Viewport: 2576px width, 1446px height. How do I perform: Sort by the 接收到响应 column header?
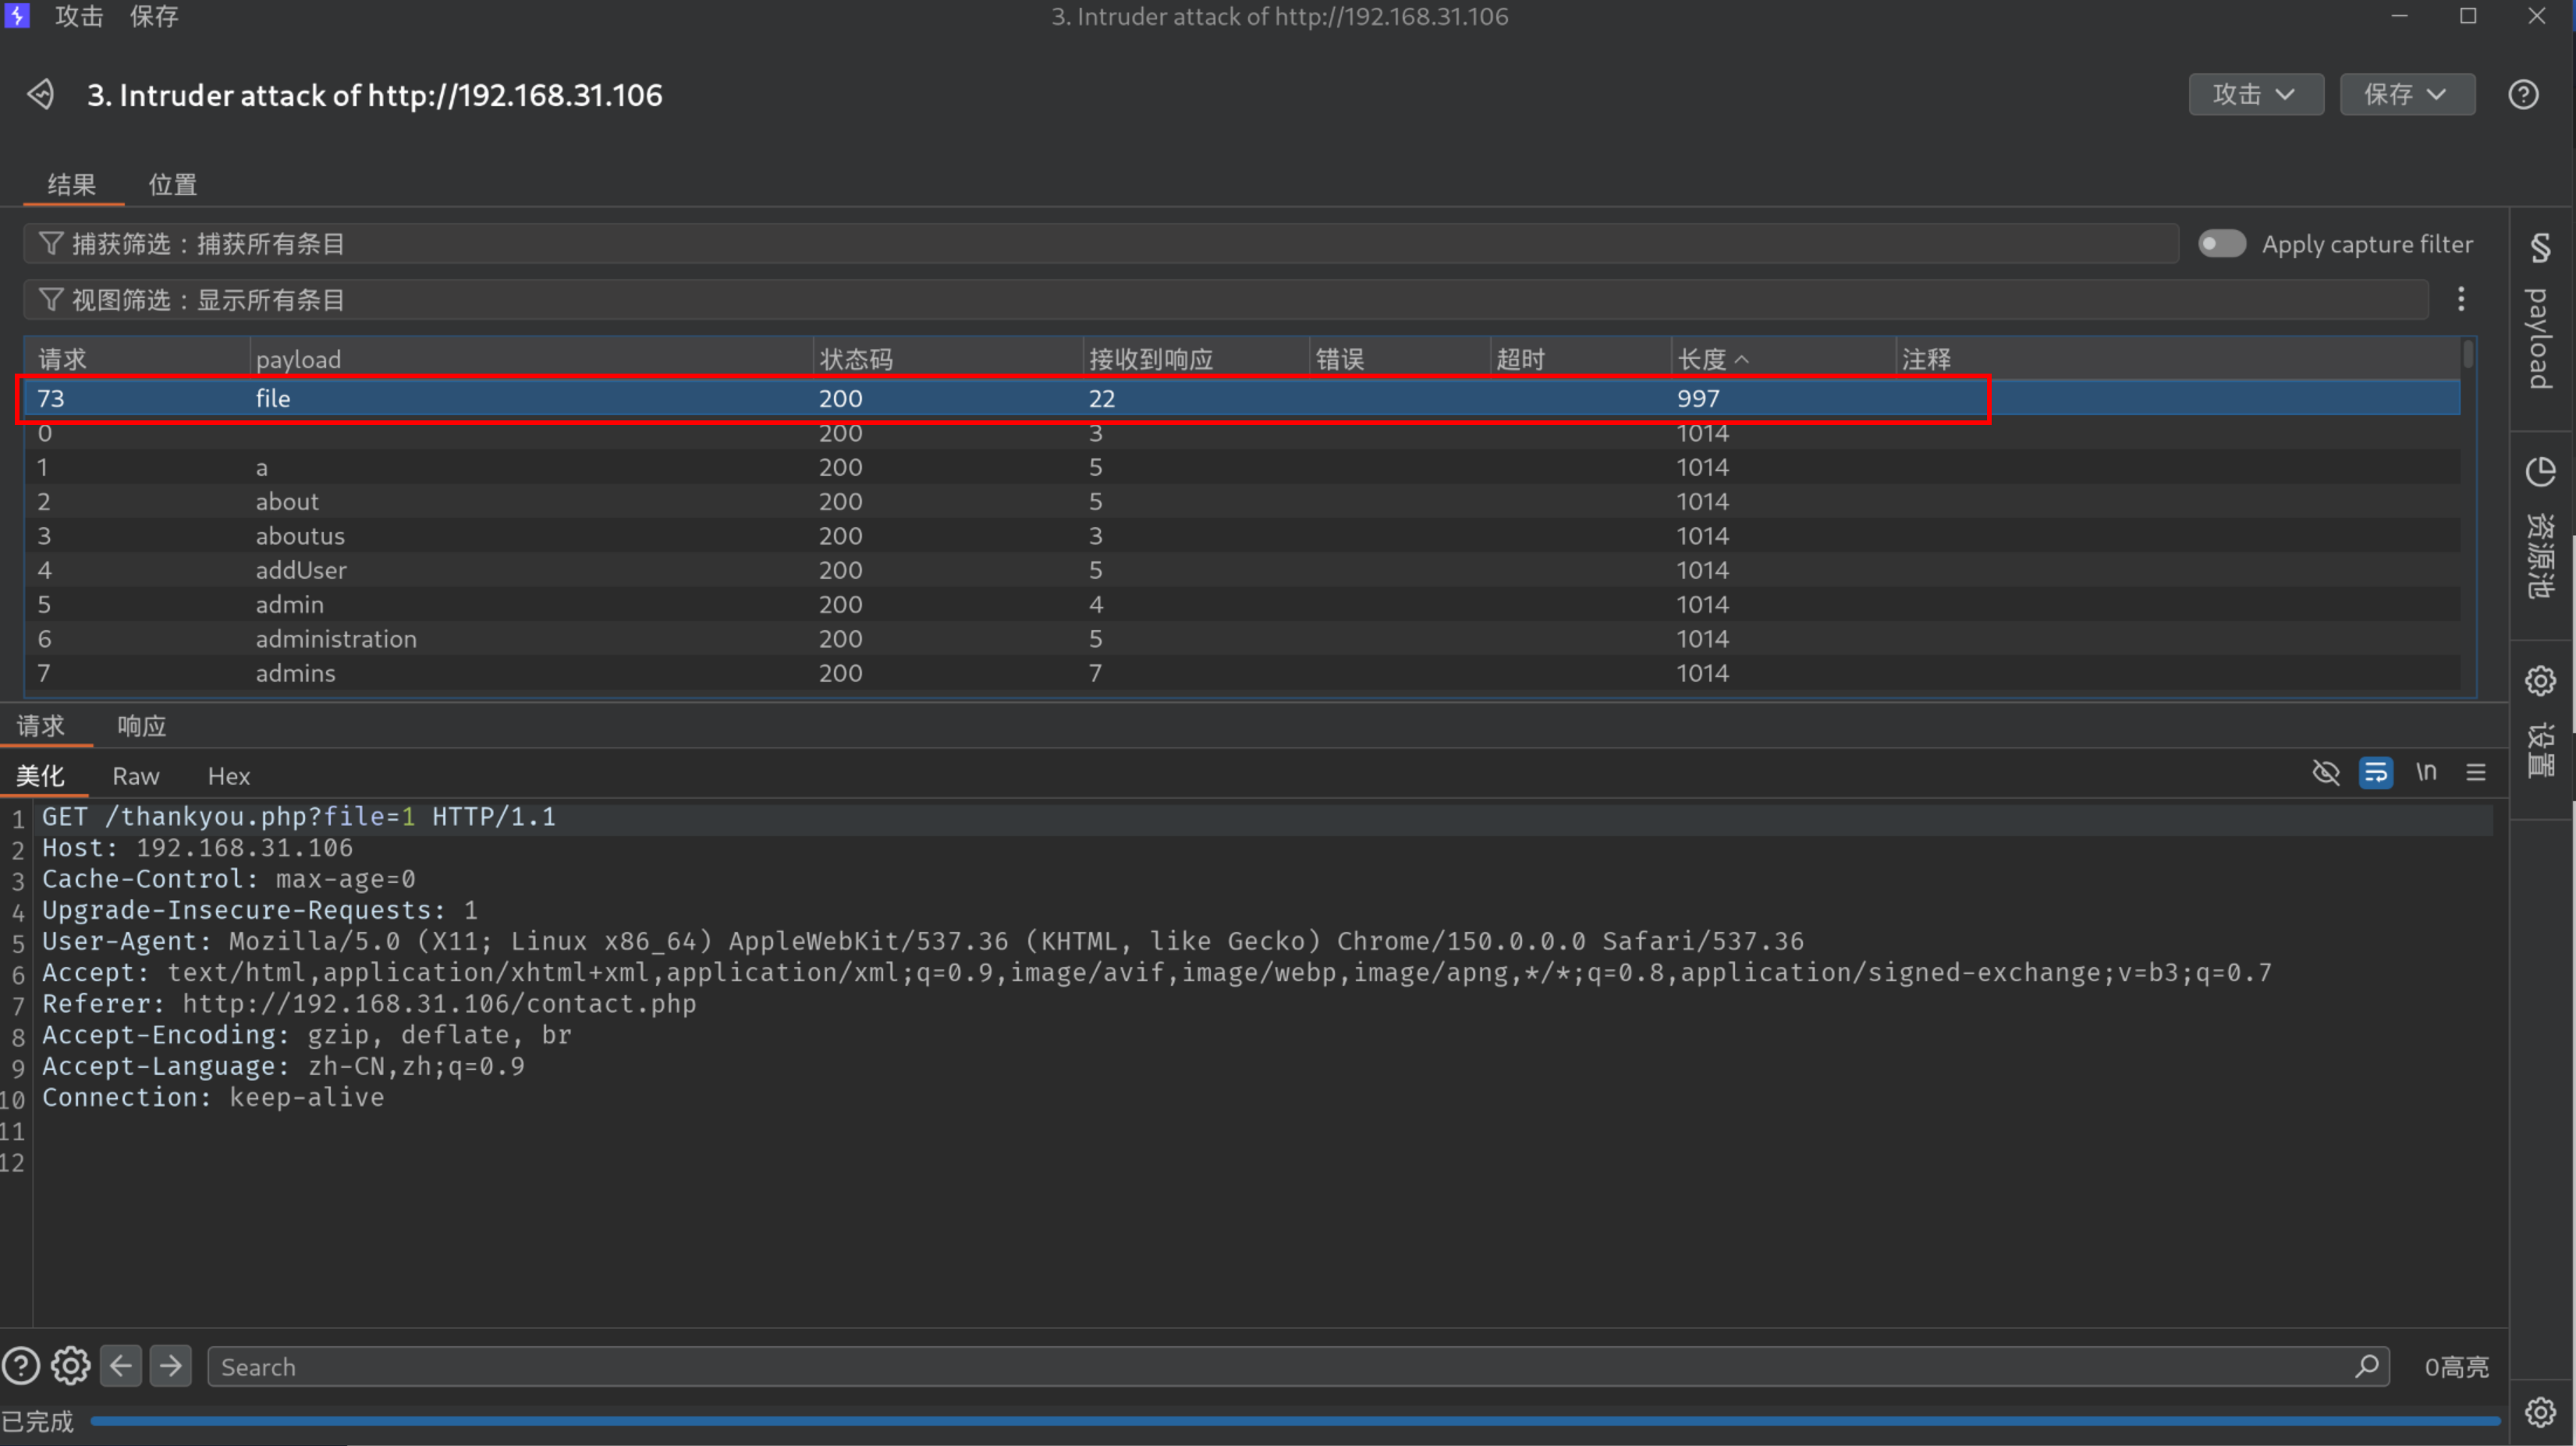(x=1196, y=359)
